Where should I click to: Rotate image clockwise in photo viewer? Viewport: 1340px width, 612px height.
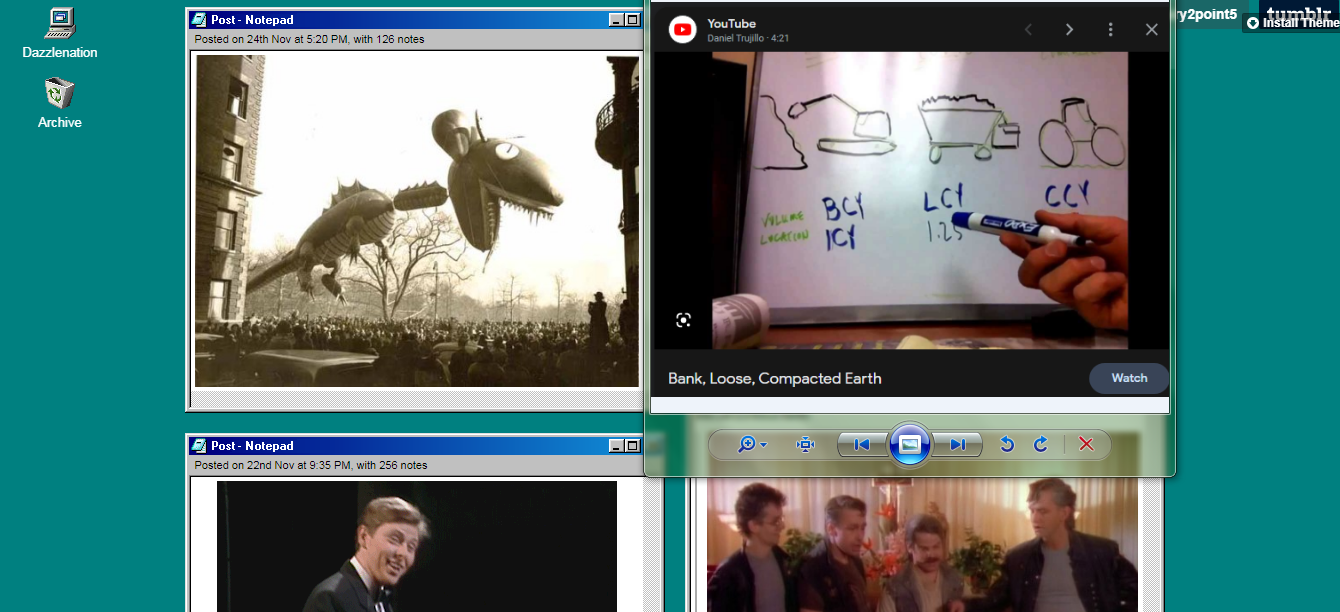tap(1040, 444)
